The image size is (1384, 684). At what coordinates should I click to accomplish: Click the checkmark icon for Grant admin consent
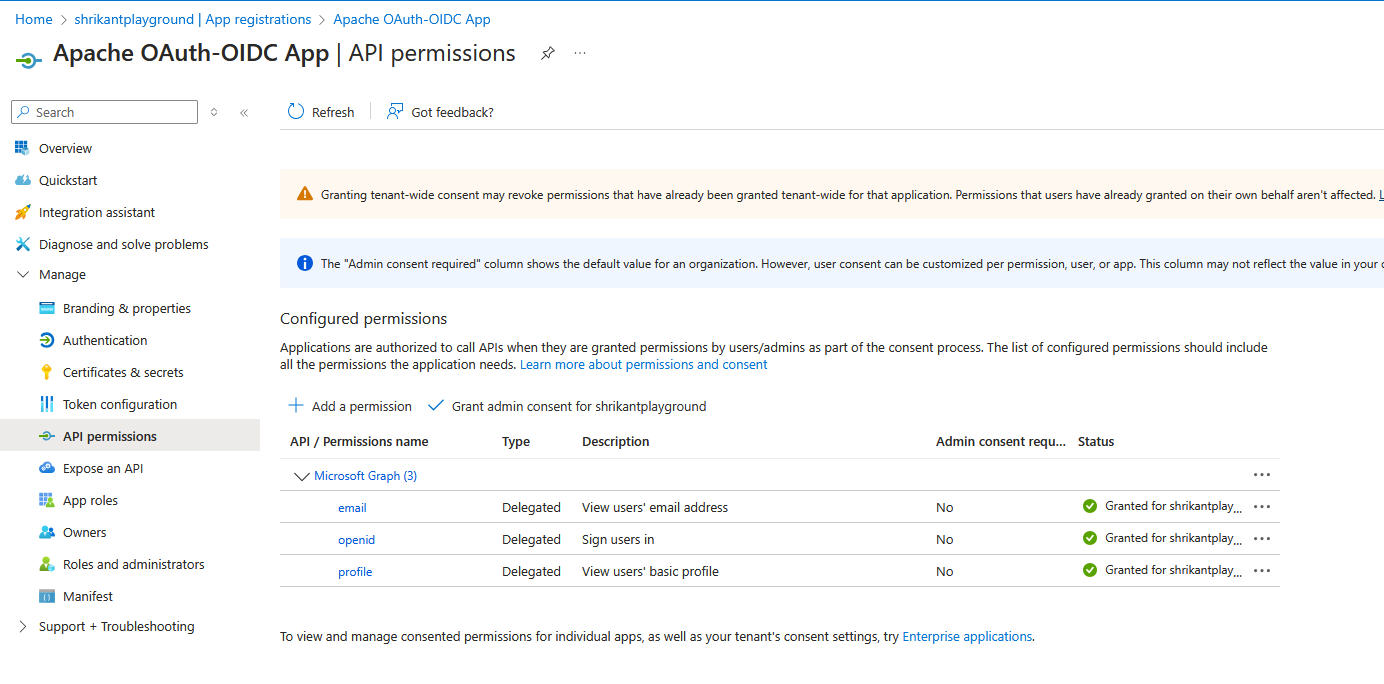[435, 405]
